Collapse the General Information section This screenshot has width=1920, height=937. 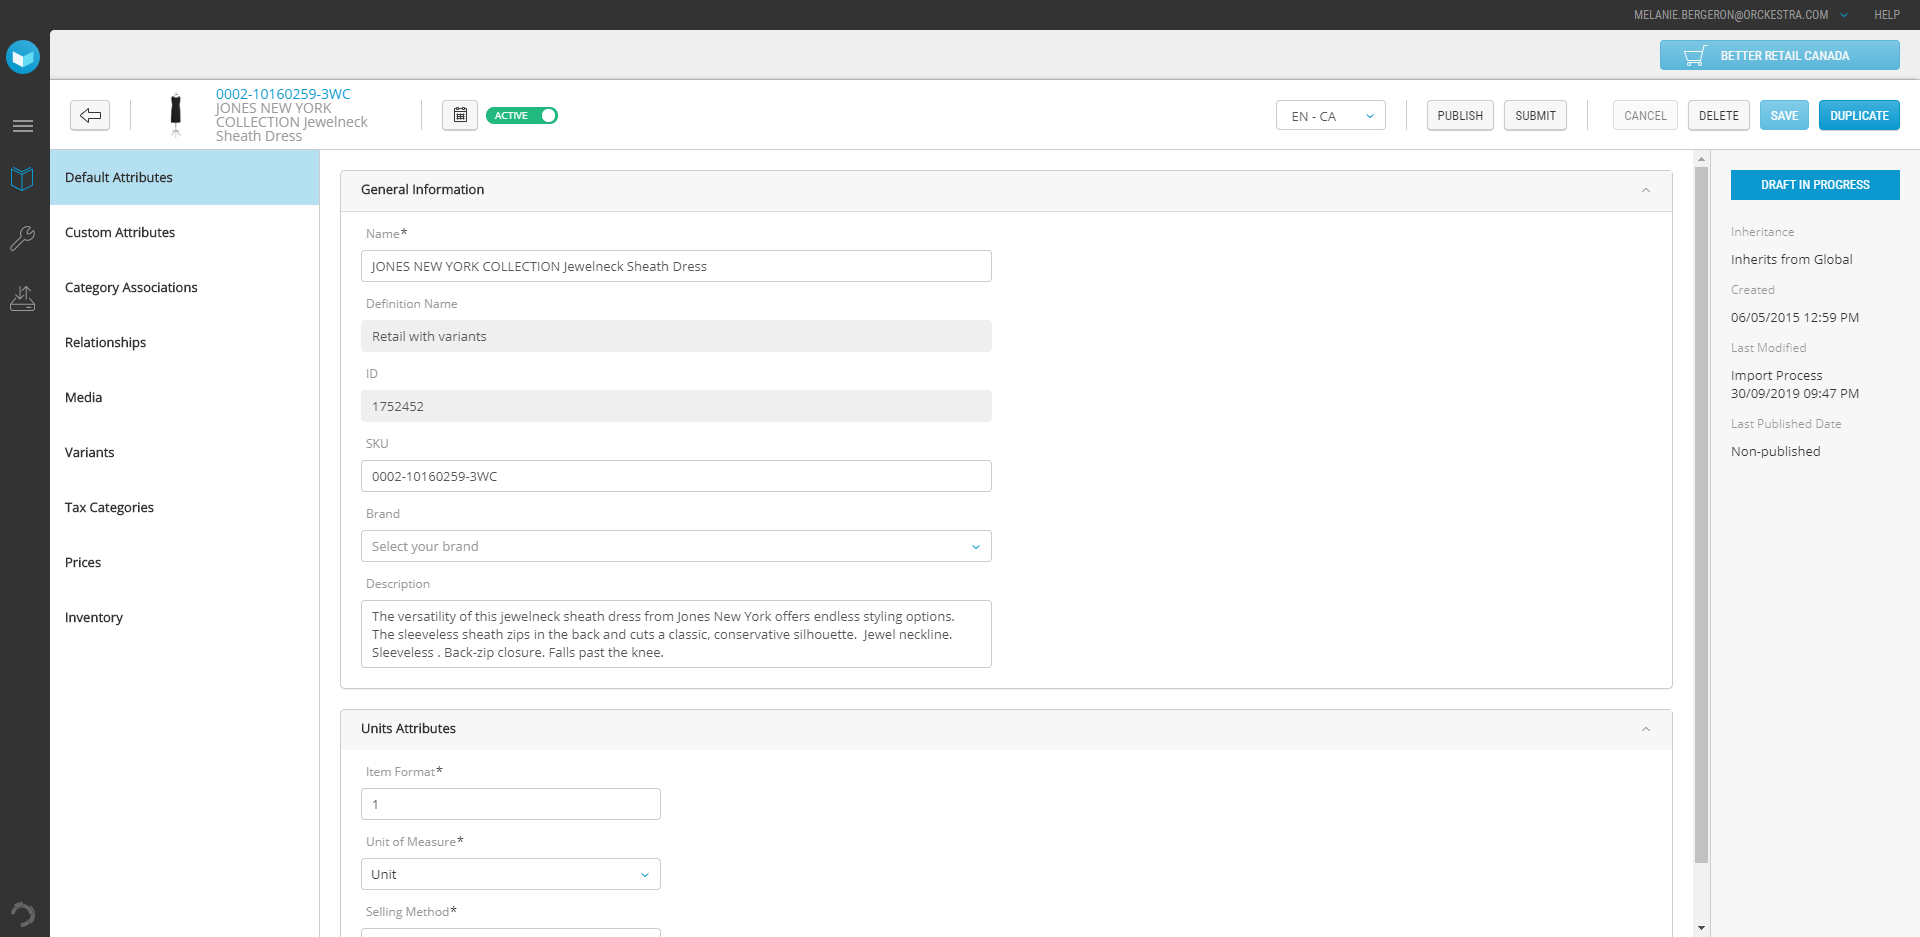tap(1645, 190)
